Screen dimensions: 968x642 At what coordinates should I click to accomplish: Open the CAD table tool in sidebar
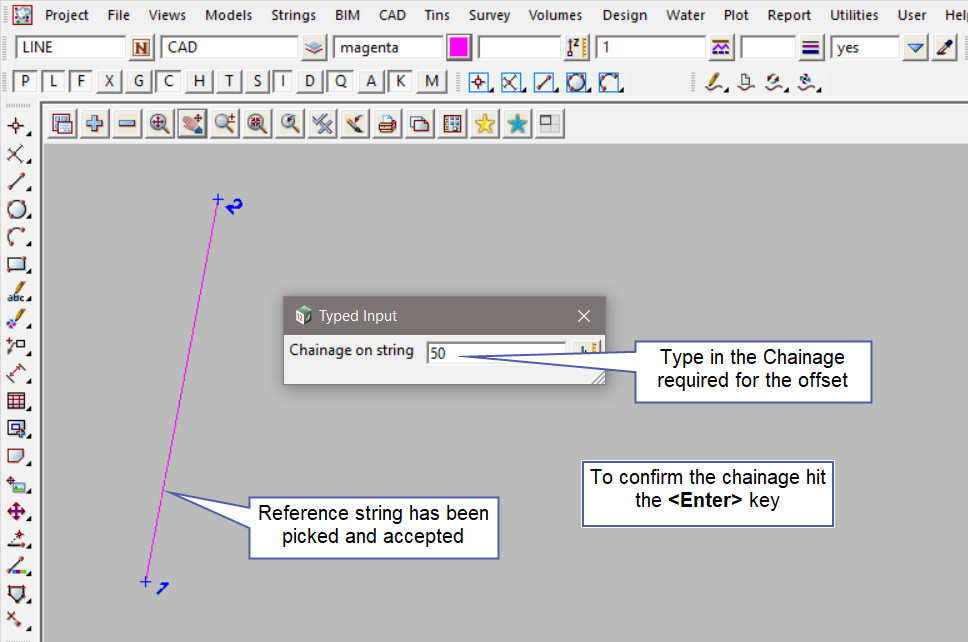point(17,401)
